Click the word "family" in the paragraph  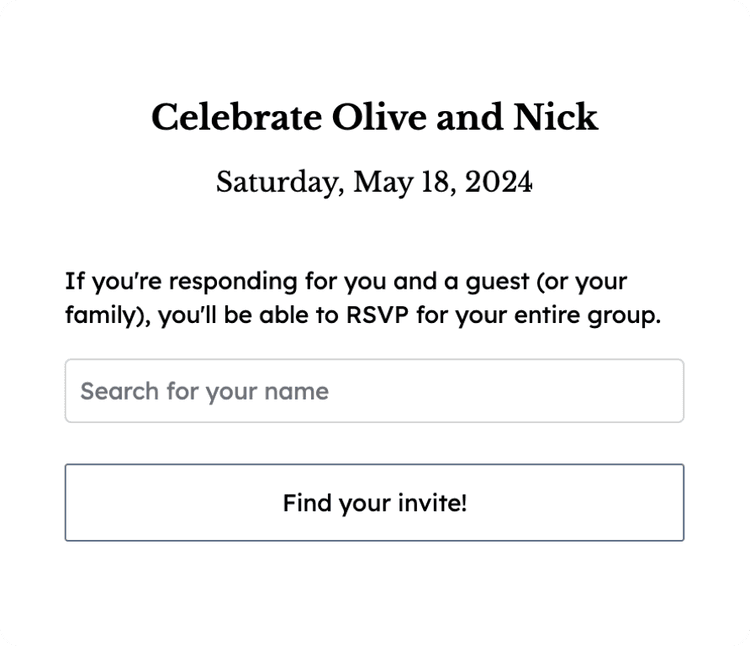[x=97, y=316]
